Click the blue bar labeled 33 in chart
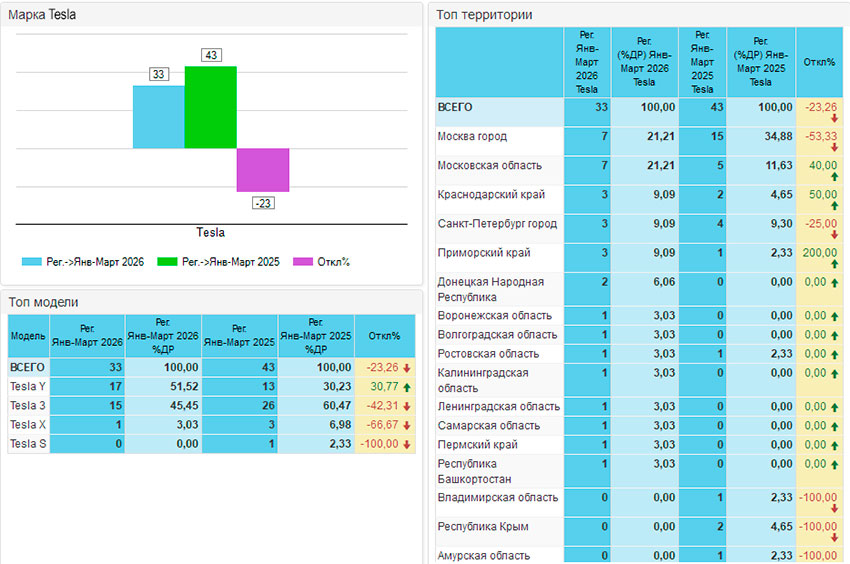Viewport: 850px width, 564px height. click(x=158, y=117)
